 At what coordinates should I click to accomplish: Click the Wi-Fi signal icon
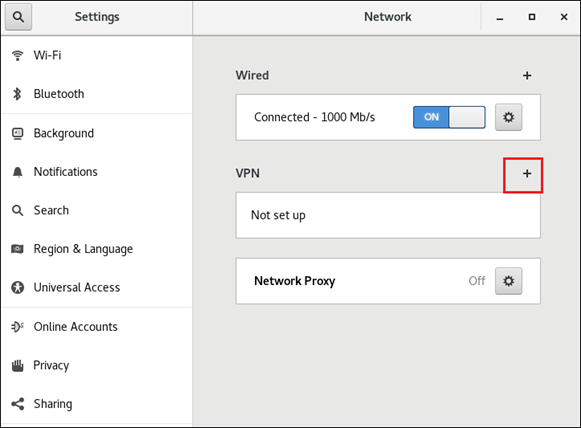coord(17,56)
